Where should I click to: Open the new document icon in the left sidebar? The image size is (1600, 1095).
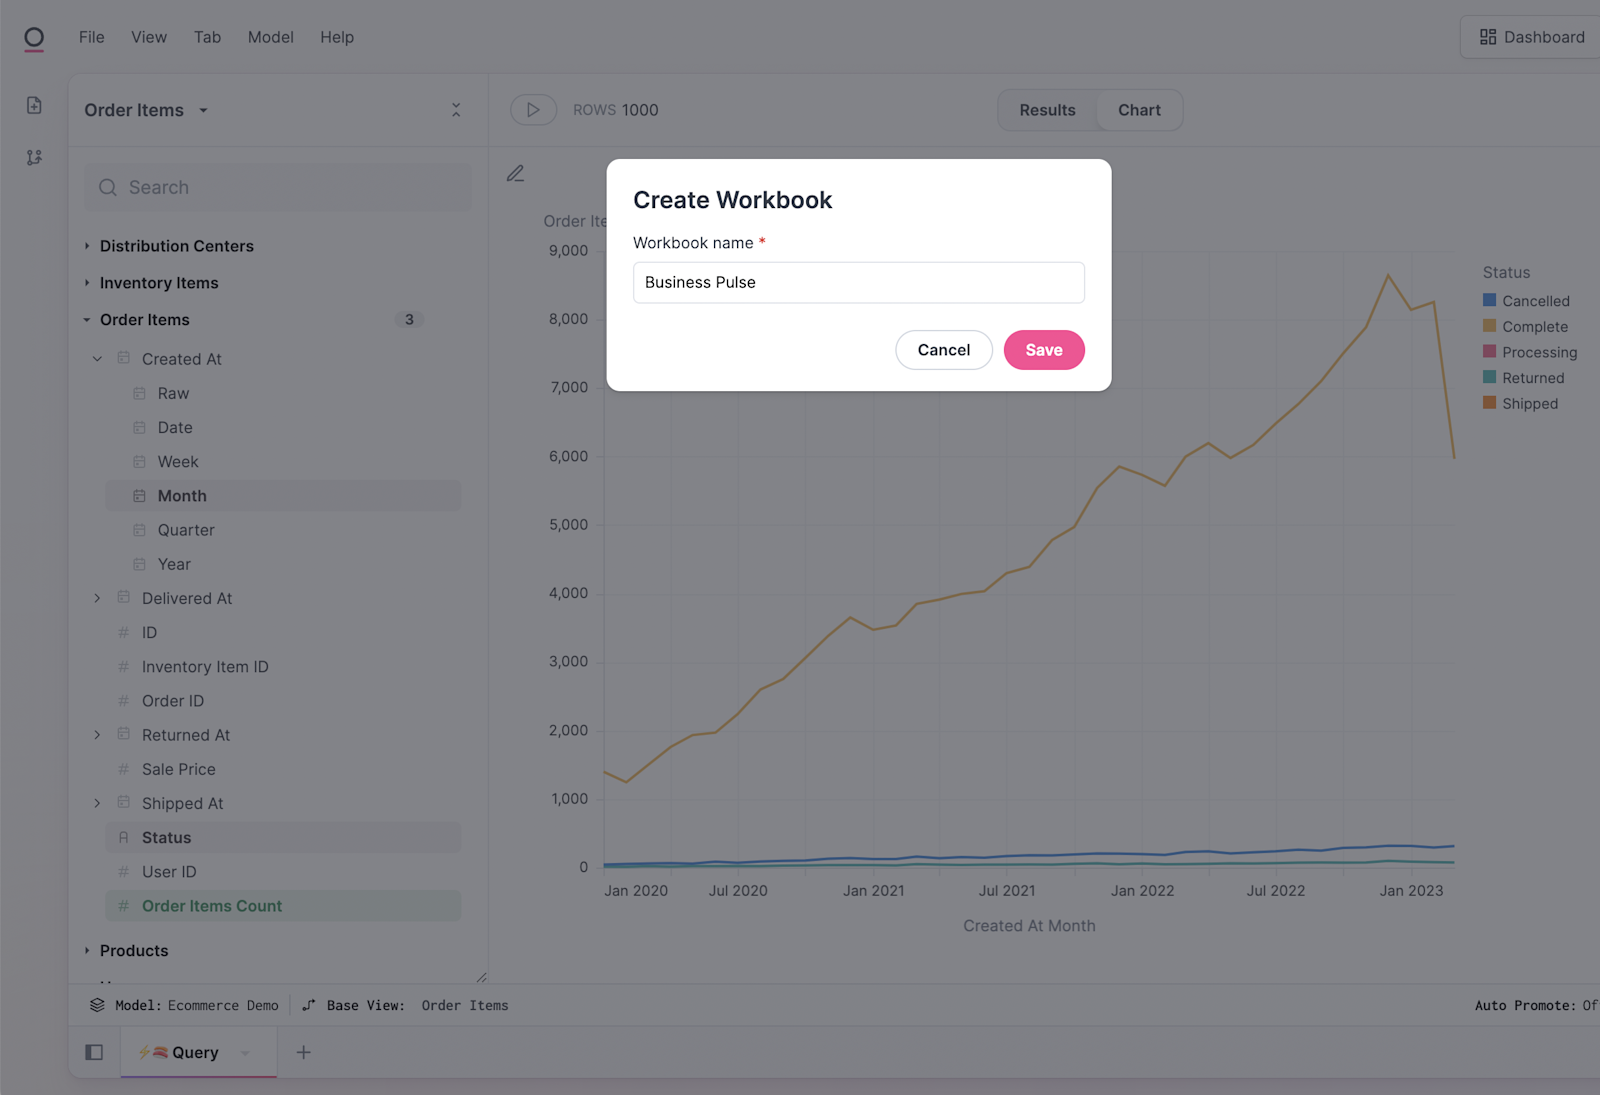[34, 106]
